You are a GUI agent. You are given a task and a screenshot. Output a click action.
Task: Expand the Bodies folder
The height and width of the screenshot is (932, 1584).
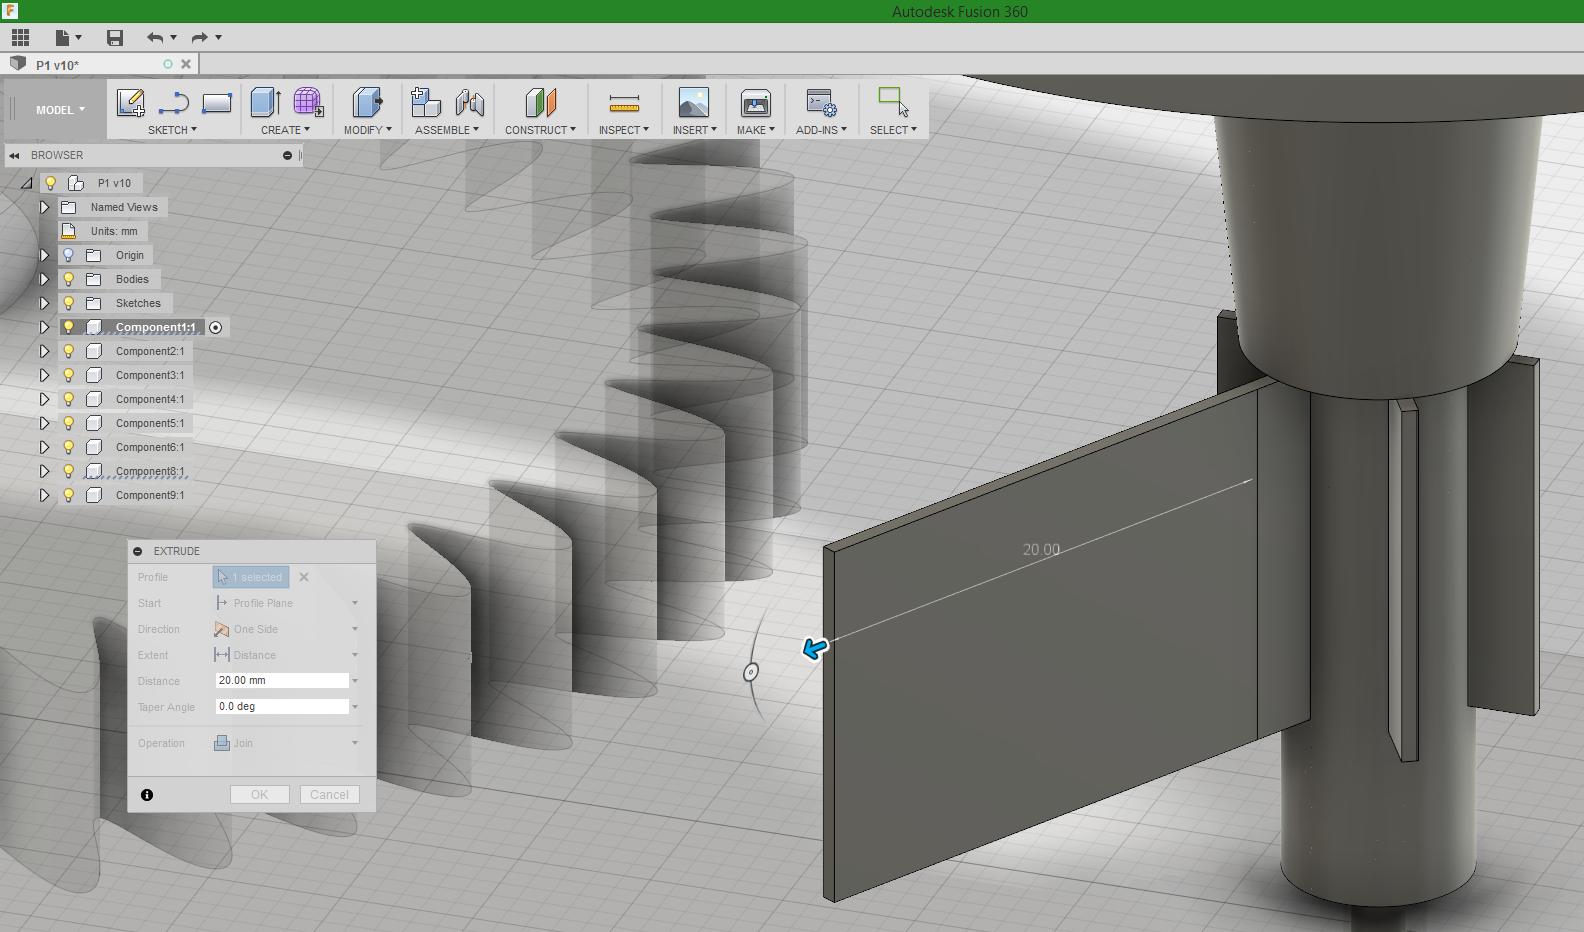click(44, 279)
